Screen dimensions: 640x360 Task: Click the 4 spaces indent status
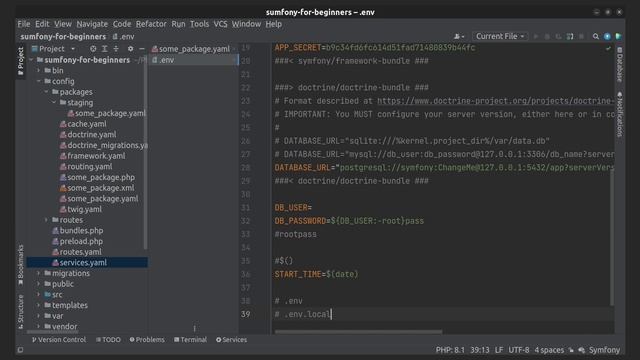[x=549, y=350]
